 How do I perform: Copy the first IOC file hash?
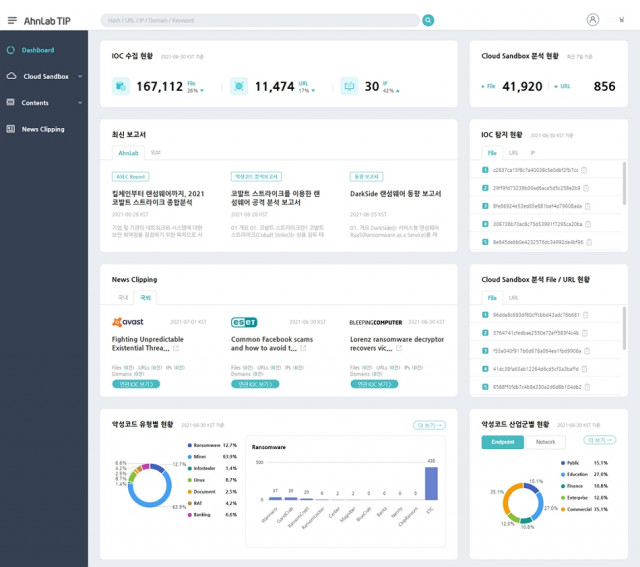(x=584, y=170)
